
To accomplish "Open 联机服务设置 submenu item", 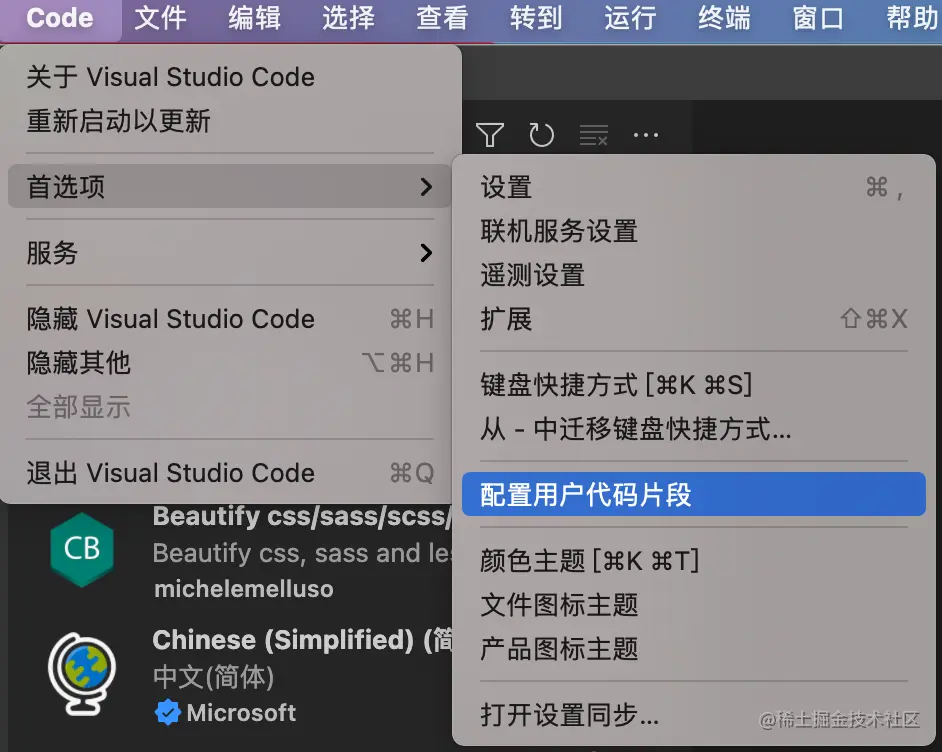I will [693, 231].
